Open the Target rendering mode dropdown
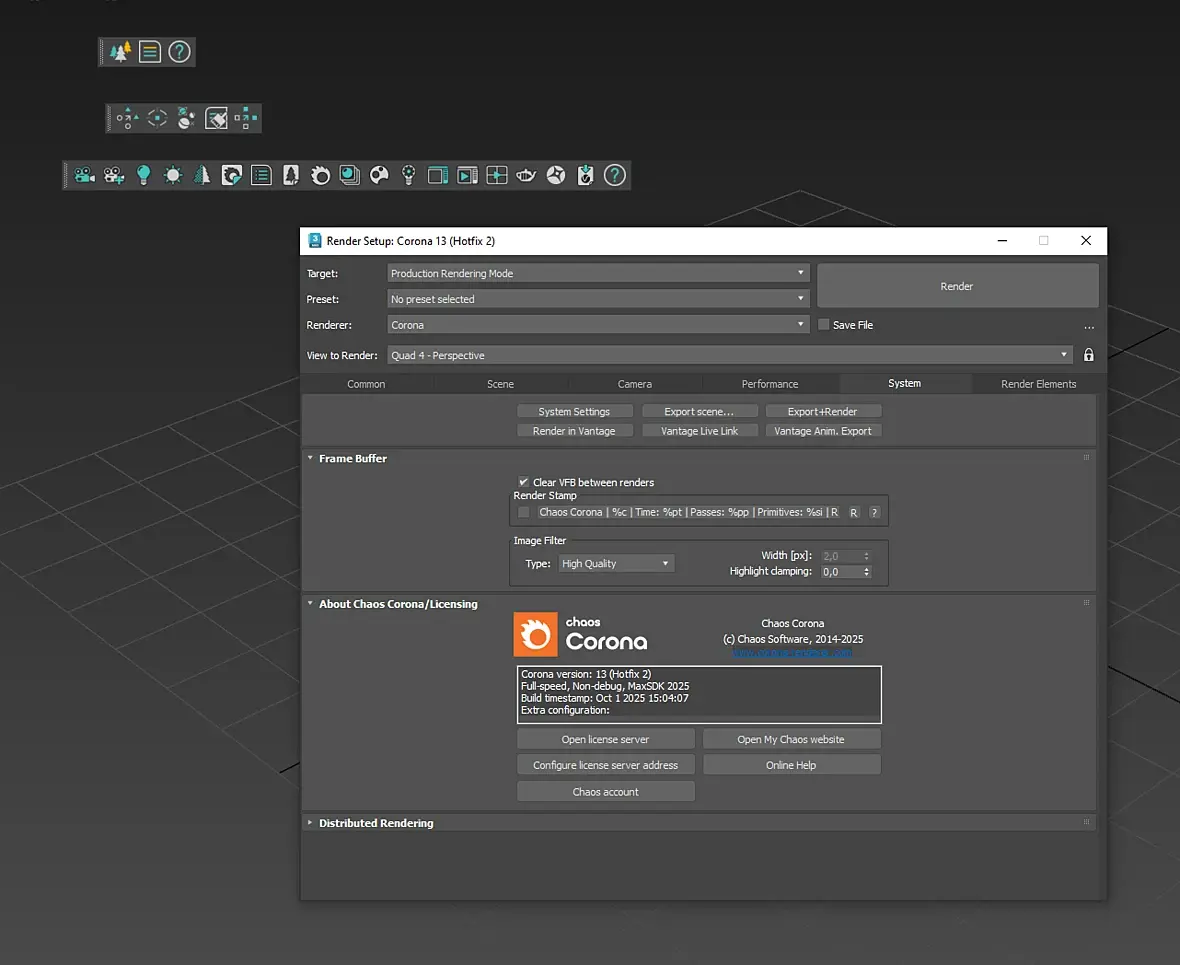This screenshot has width=1180, height=965. point(597,273)
